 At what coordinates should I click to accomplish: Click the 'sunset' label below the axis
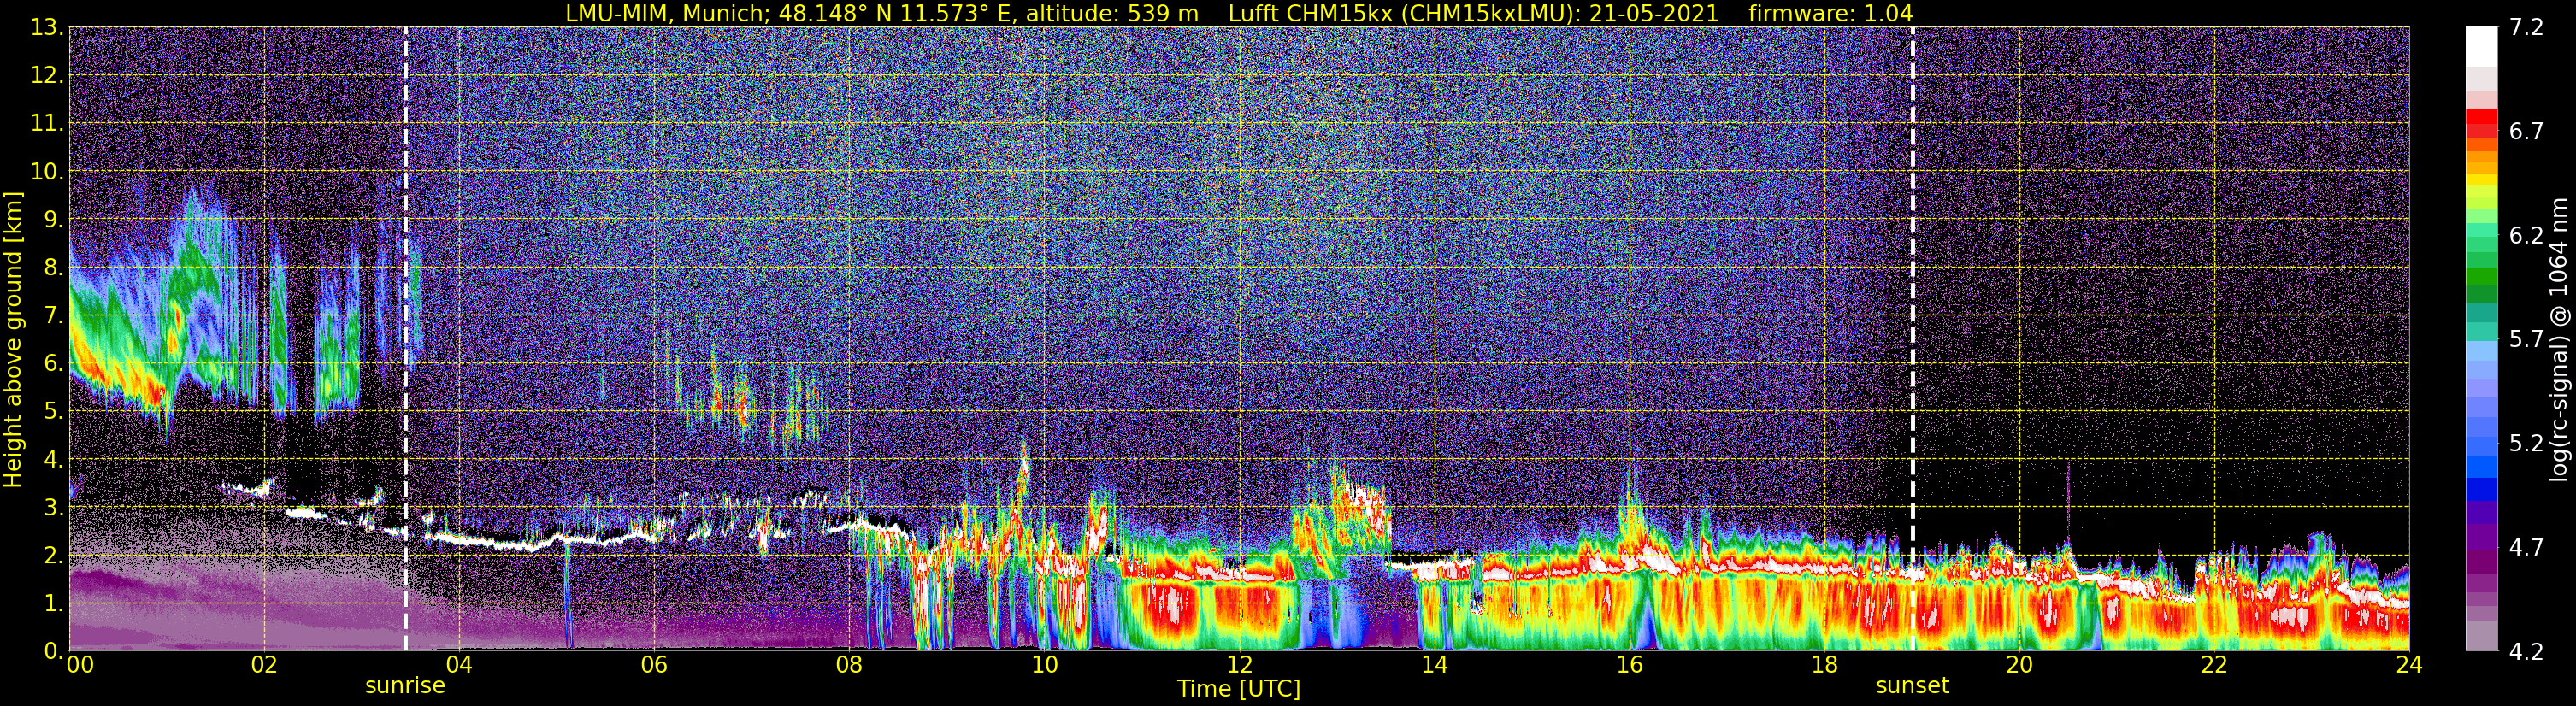[1912, 686]
